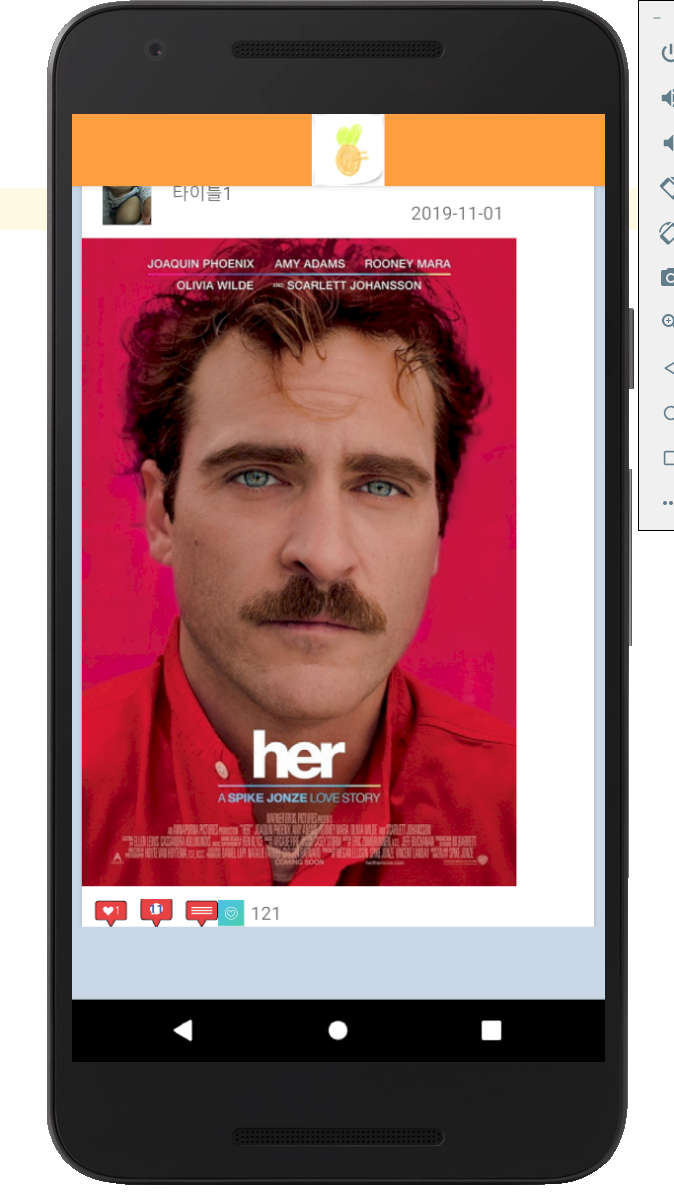Click the emulator power button icon
This screenshot has width=674, height=1204.
pos(668,54)
